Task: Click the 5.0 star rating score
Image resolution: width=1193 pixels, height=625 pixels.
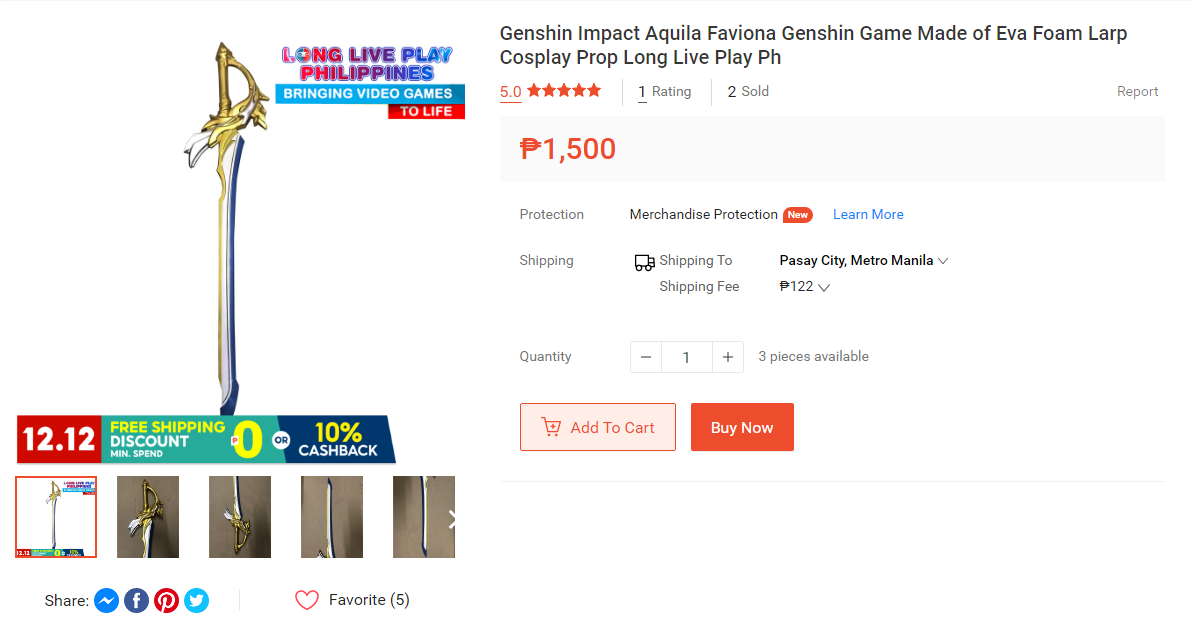Action: tap(511, 92)
